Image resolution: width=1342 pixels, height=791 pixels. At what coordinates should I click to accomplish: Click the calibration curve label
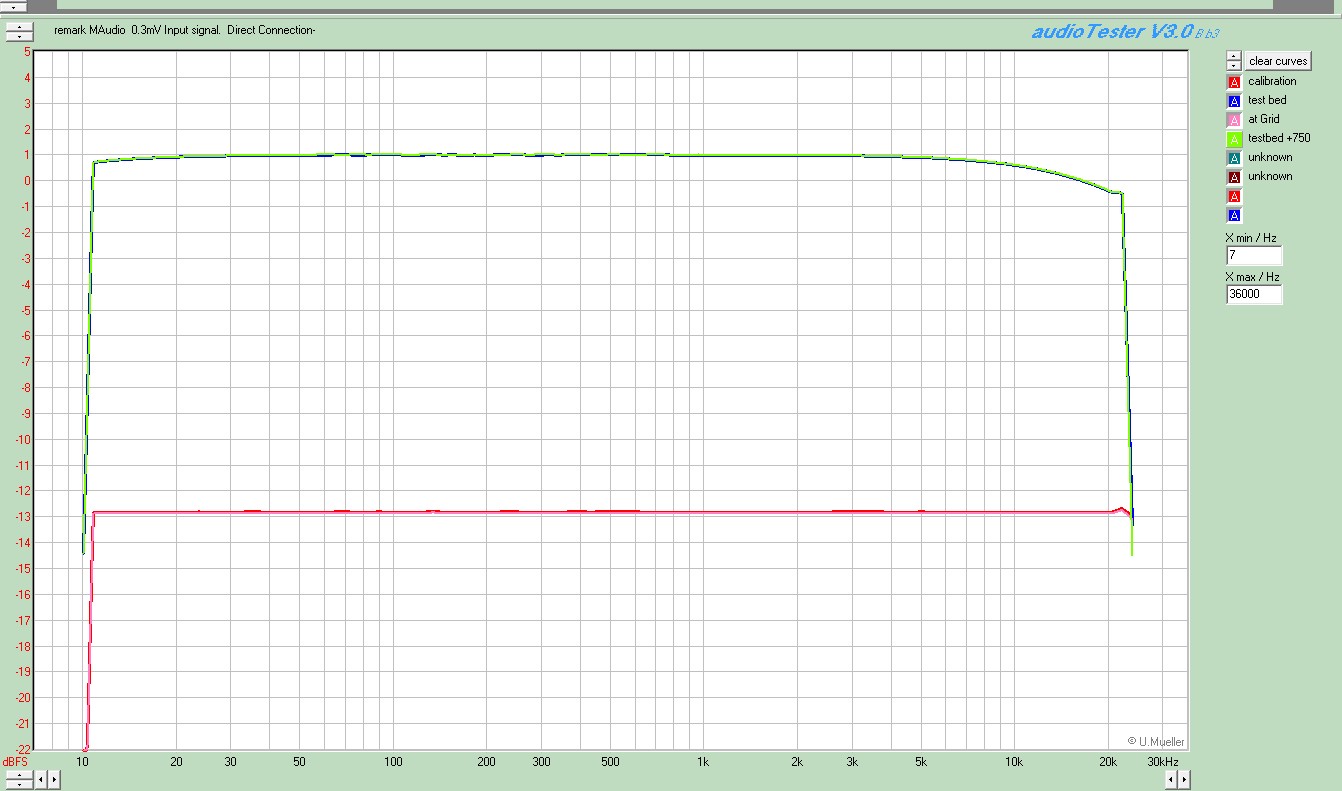pyautogui.click(x=1272, y=81)
